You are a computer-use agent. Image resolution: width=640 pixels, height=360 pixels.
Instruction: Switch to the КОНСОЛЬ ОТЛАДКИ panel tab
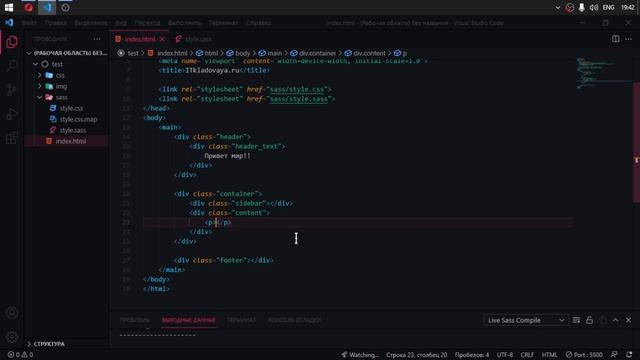coord(295,320)
